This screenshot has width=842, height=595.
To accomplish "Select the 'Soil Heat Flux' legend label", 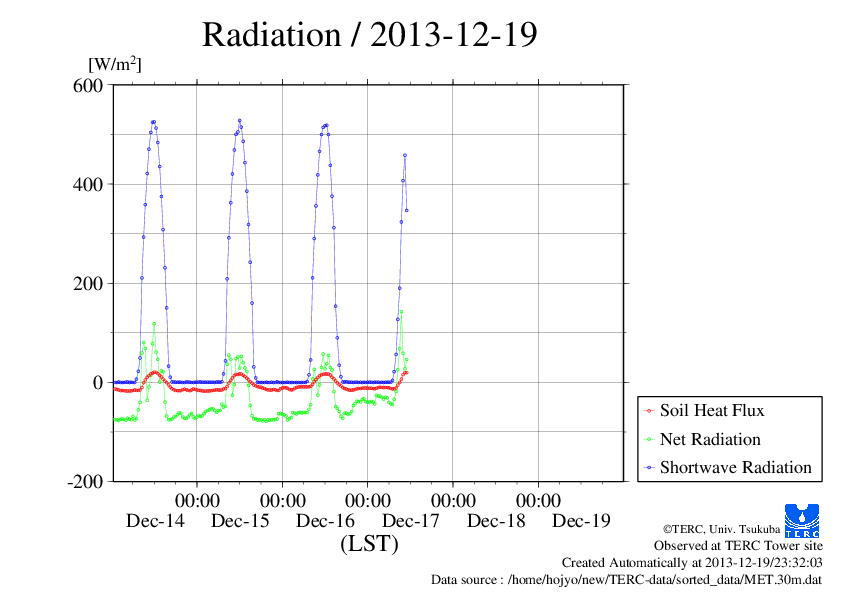I will click(712, 410).
